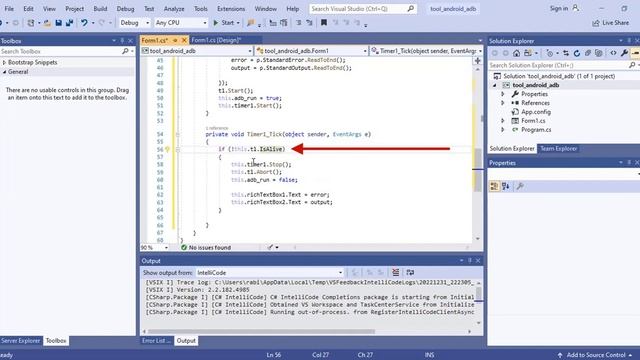Open the Analyze menu
The image size is (640, 360).
pyautogui.click(x=174, y=8)
